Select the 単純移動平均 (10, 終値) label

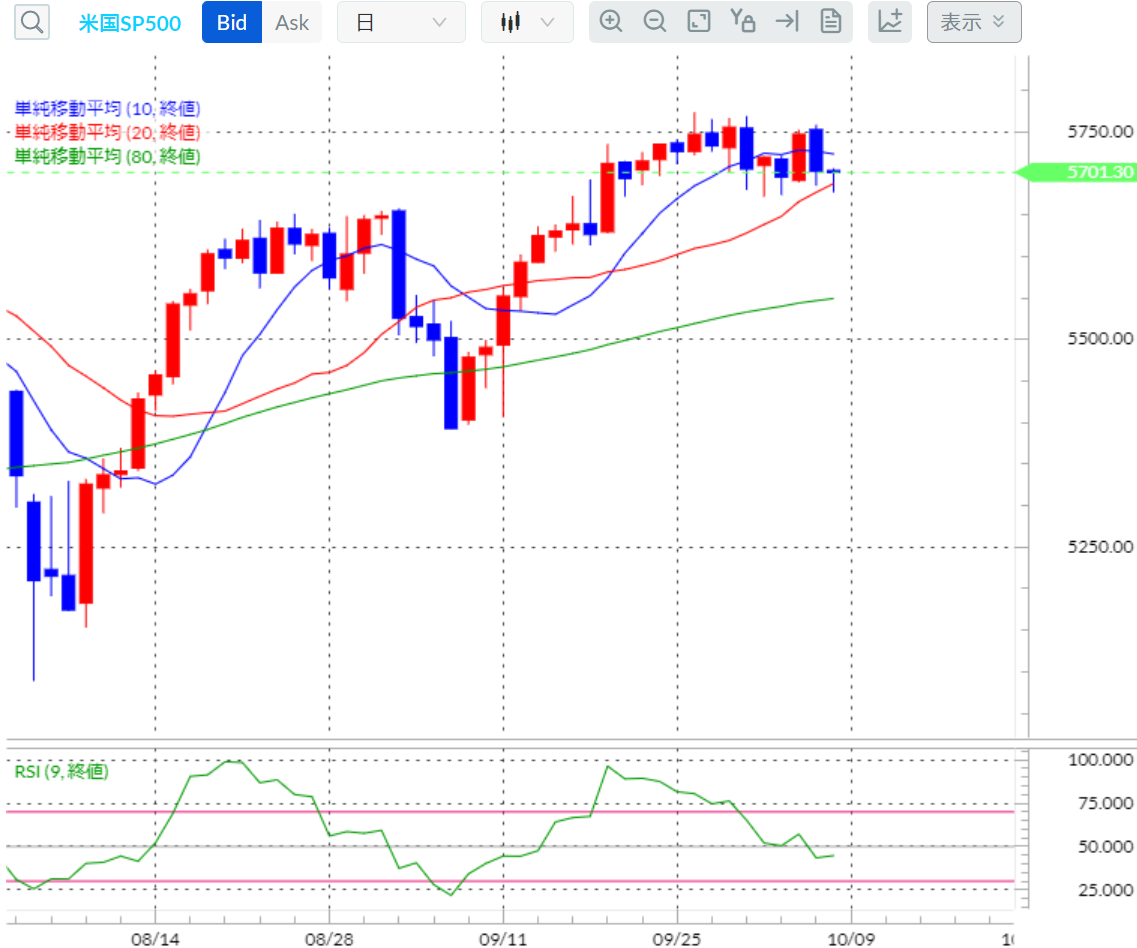(107, 109)
